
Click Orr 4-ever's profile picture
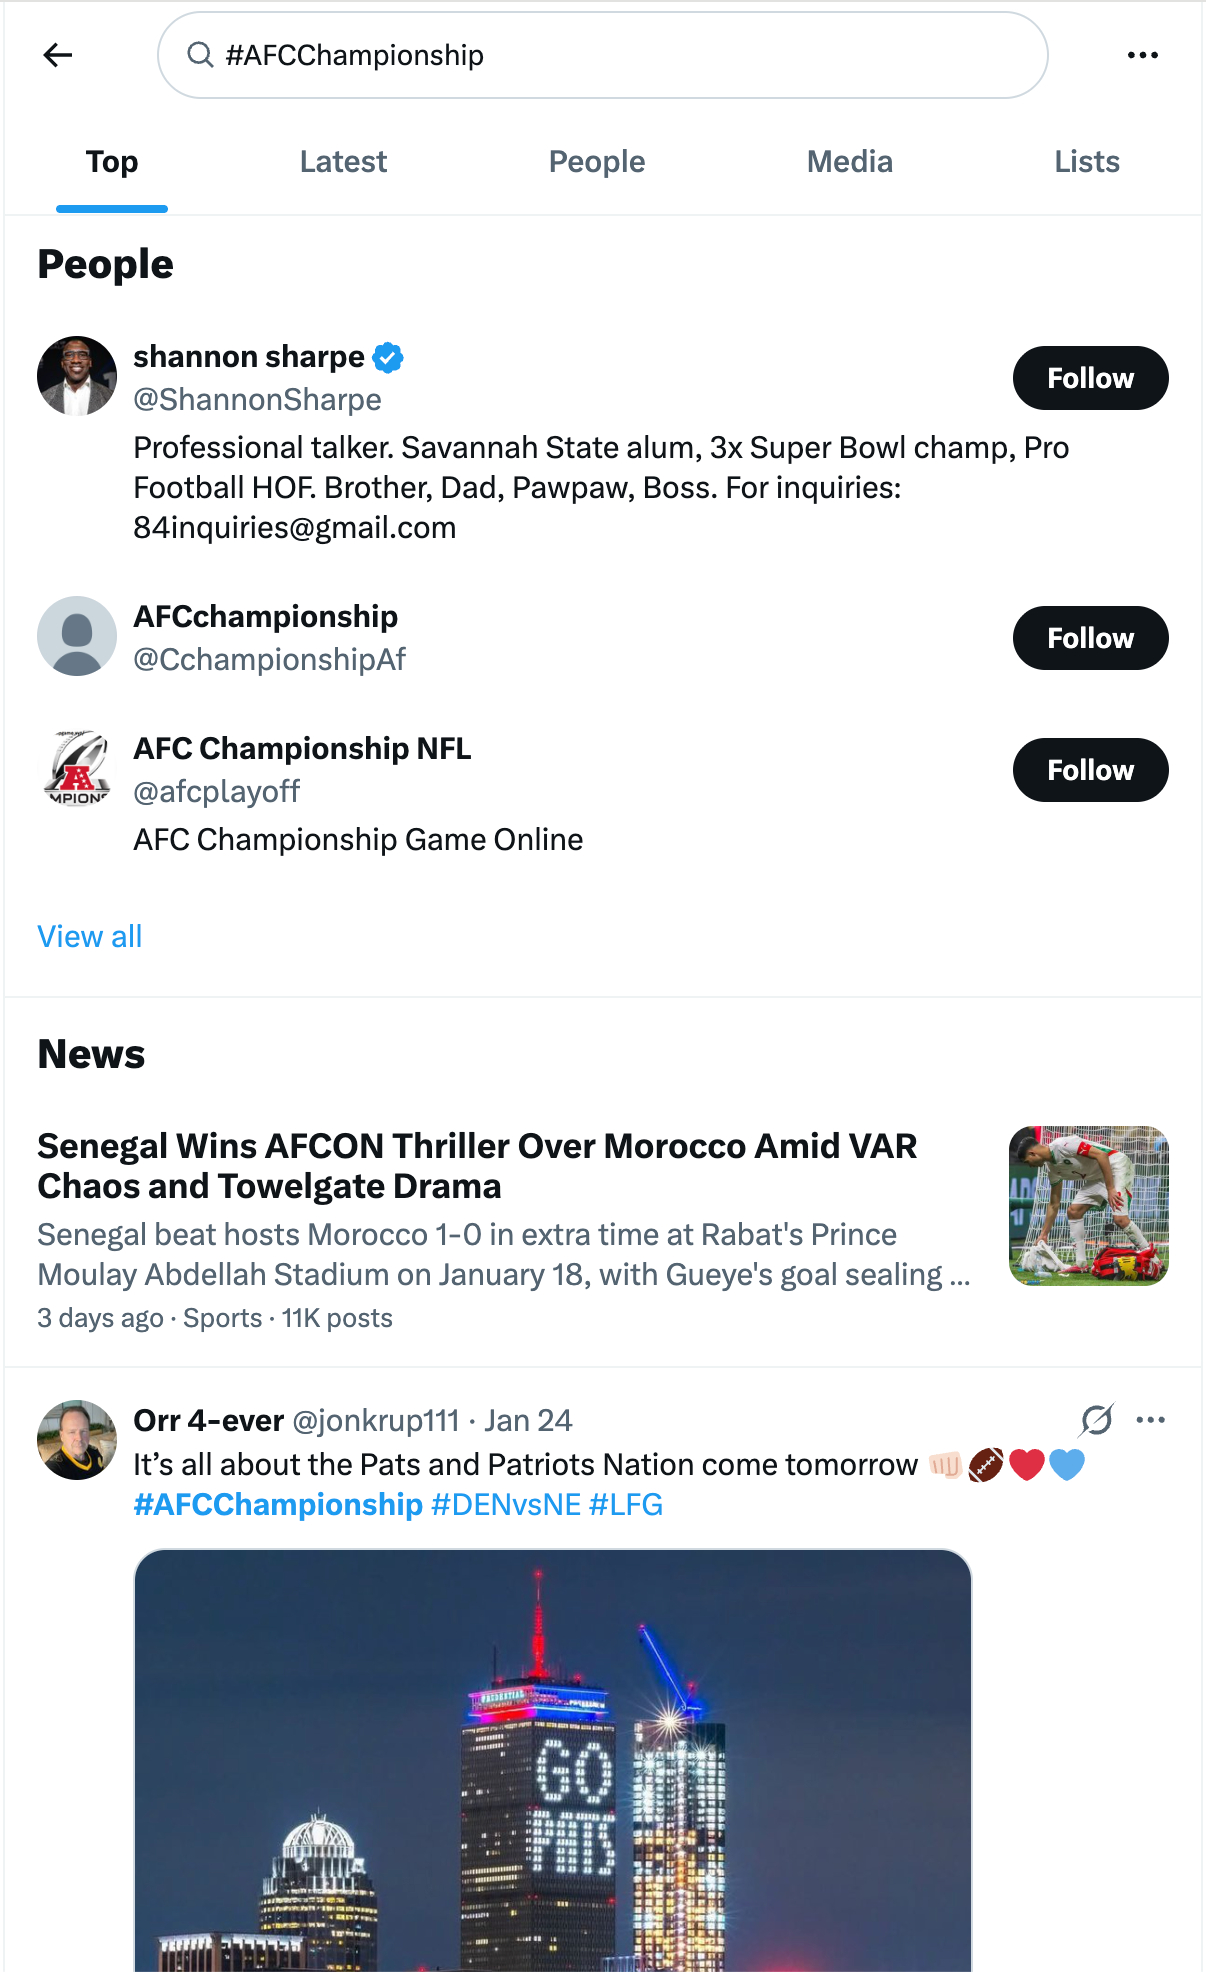77,1440
